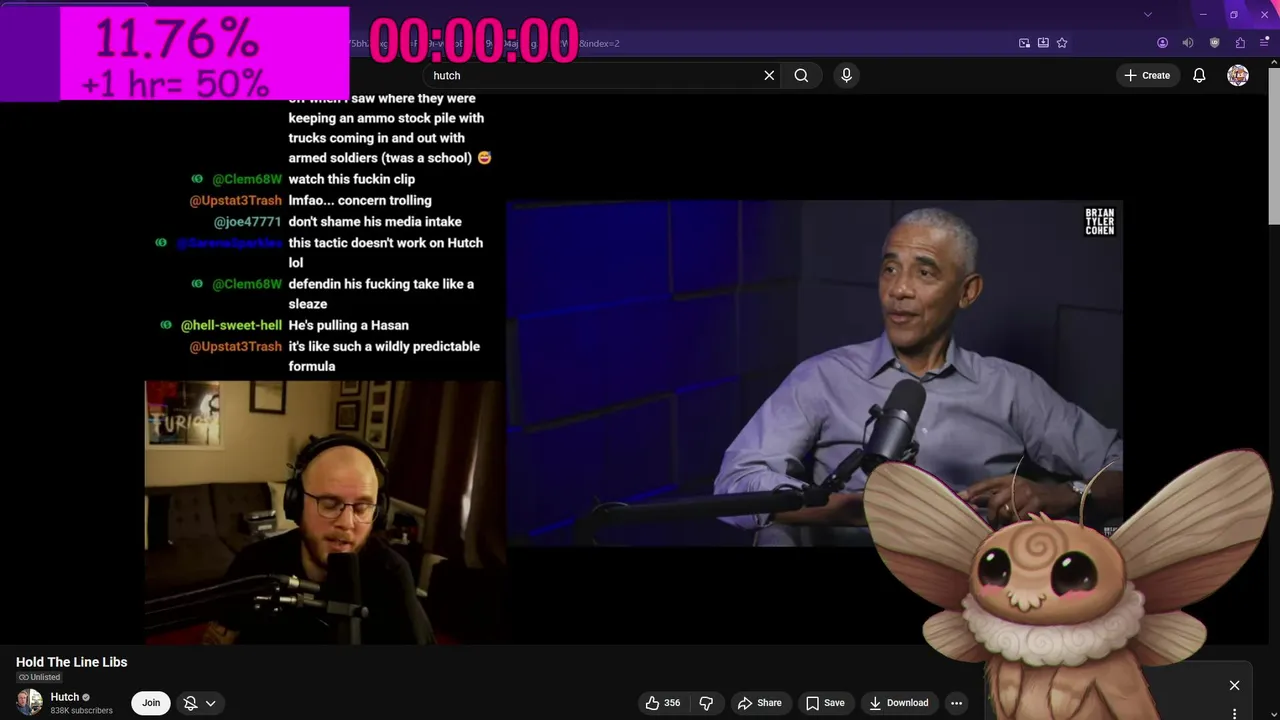
Task: Click the Share button
Action: tap(760, 703)
